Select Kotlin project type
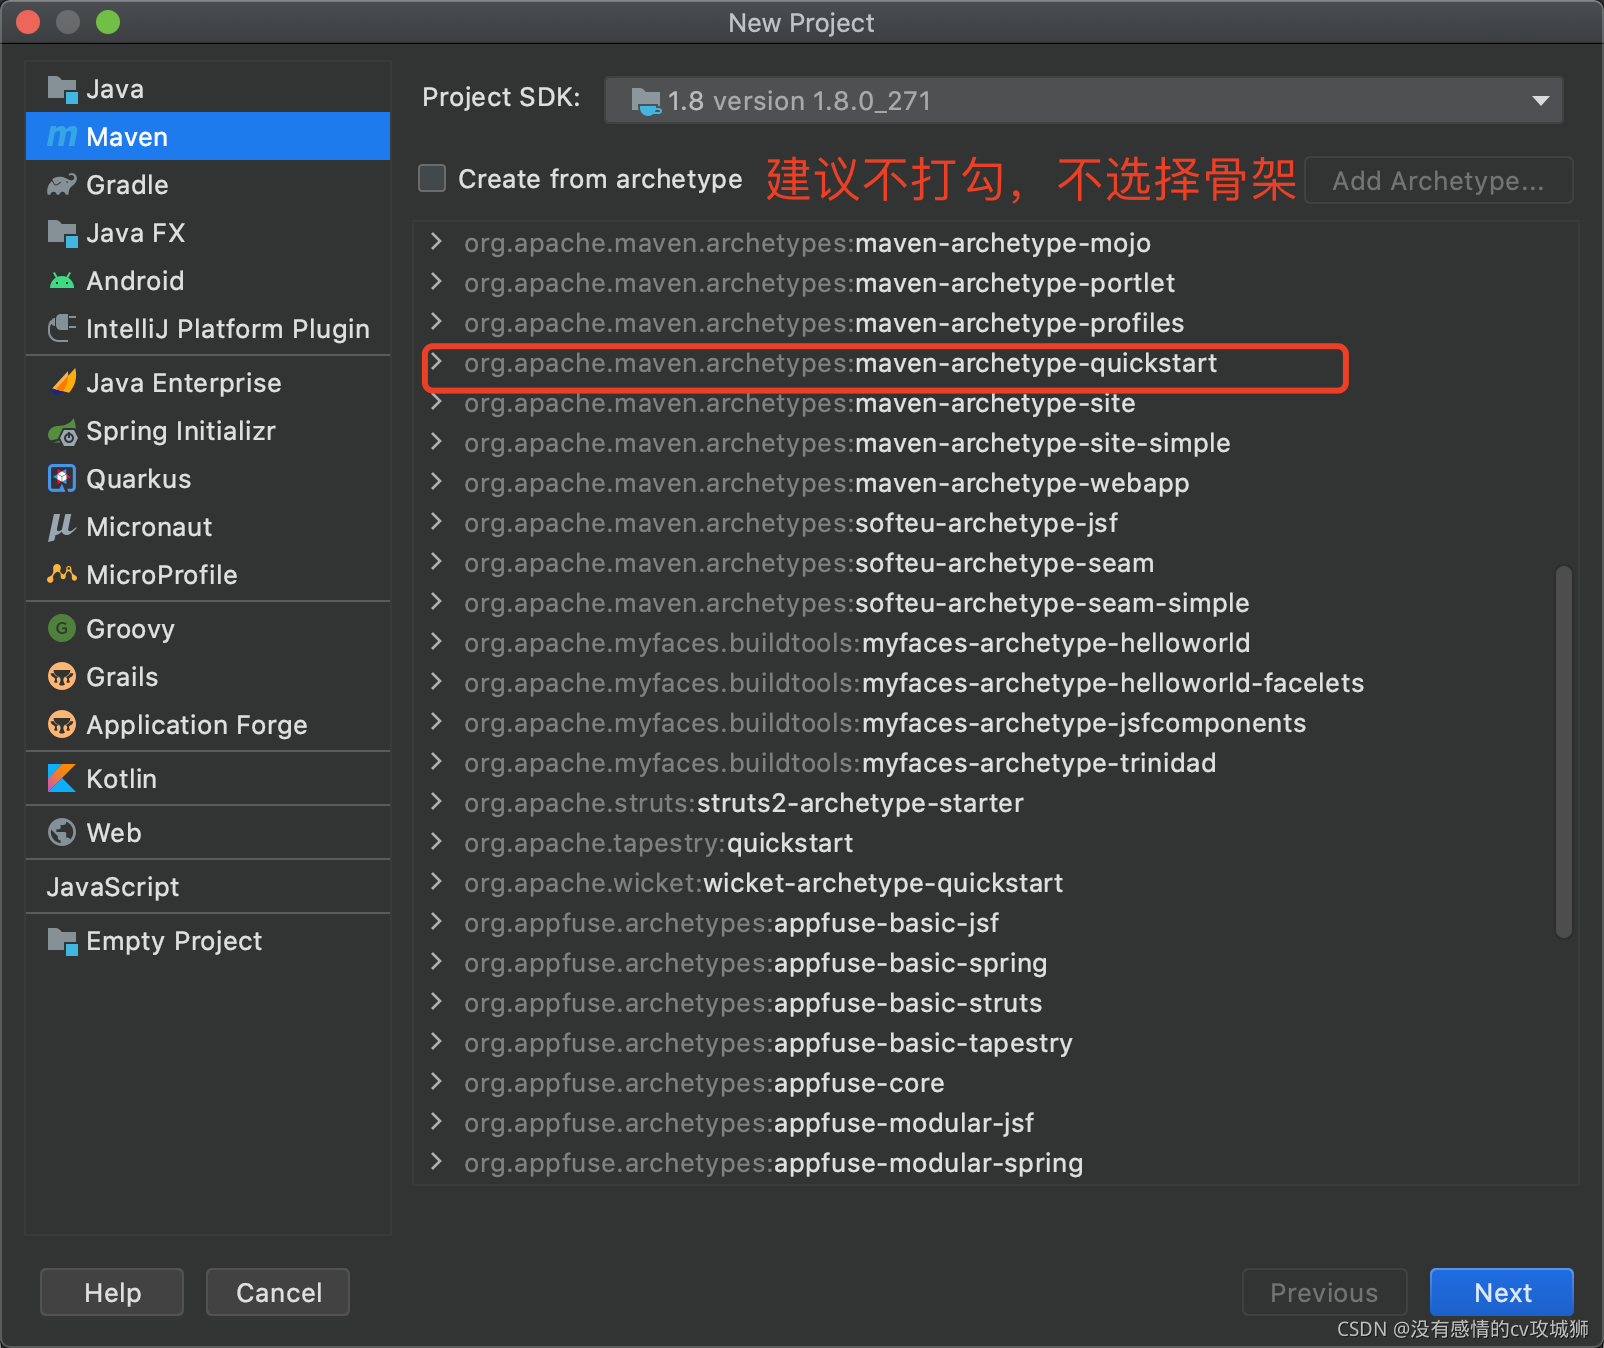The image size is (1604, 1348). click(208, 779)
